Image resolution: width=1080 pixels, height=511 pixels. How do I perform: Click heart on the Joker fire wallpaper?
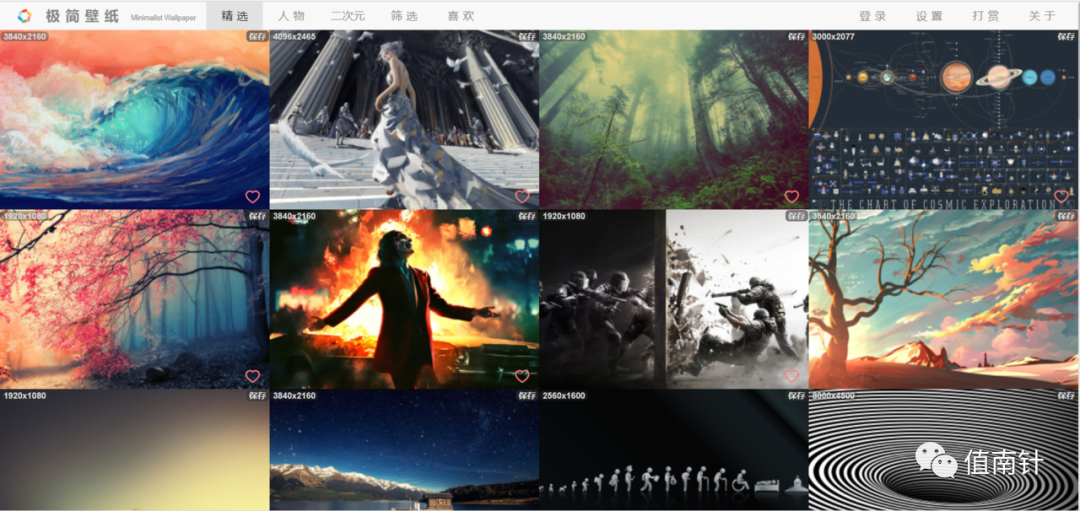point(522,377)
